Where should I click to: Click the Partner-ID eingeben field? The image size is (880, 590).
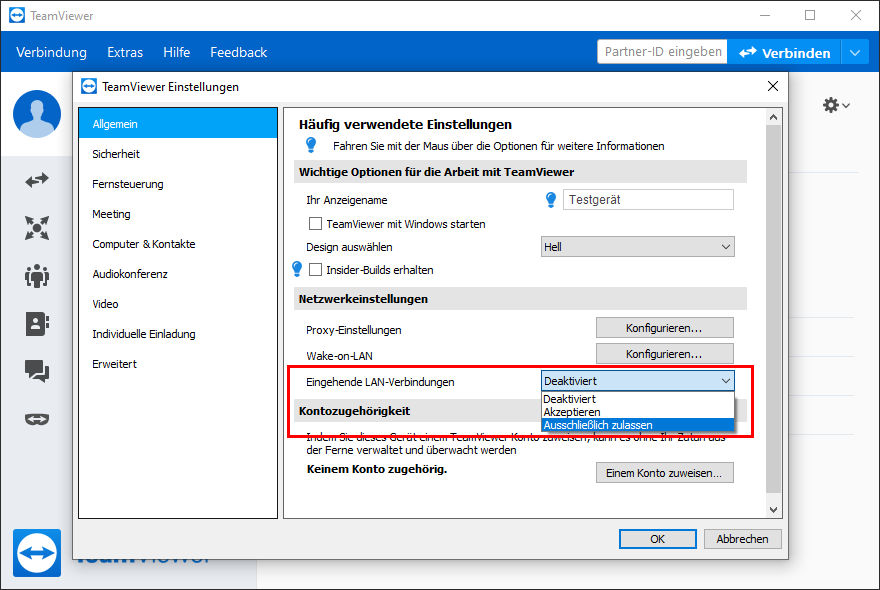click(662, 52)
